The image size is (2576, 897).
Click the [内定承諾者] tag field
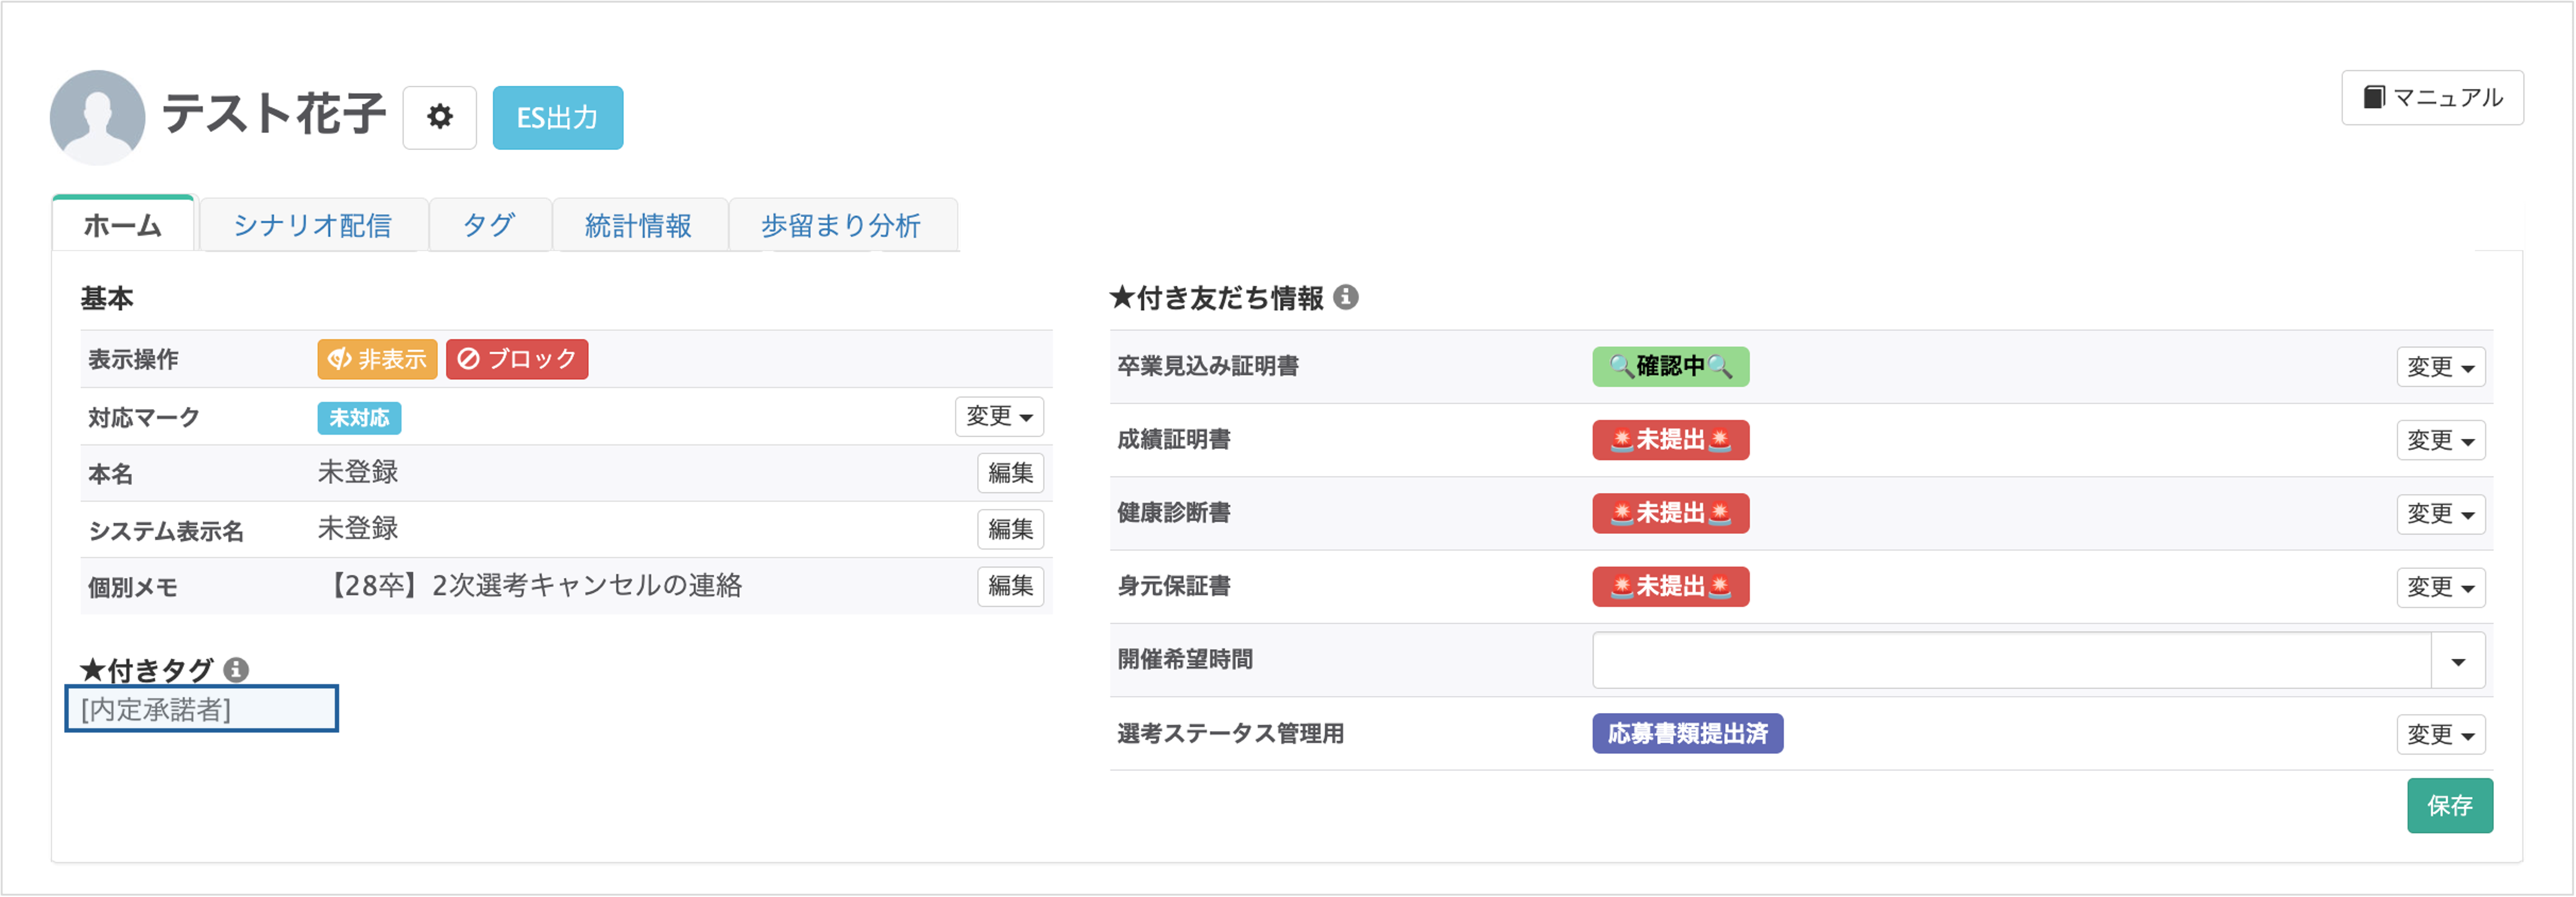pos(201,709)
